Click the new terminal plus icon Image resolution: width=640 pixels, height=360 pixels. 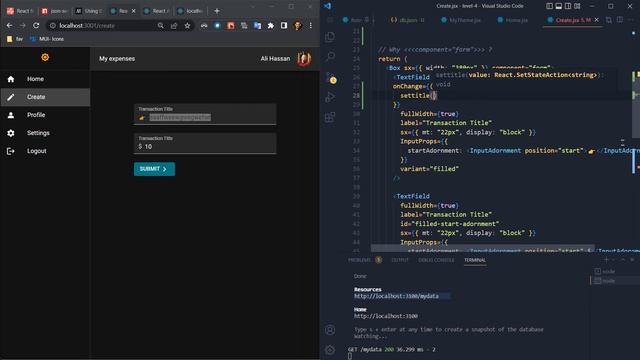606,260
